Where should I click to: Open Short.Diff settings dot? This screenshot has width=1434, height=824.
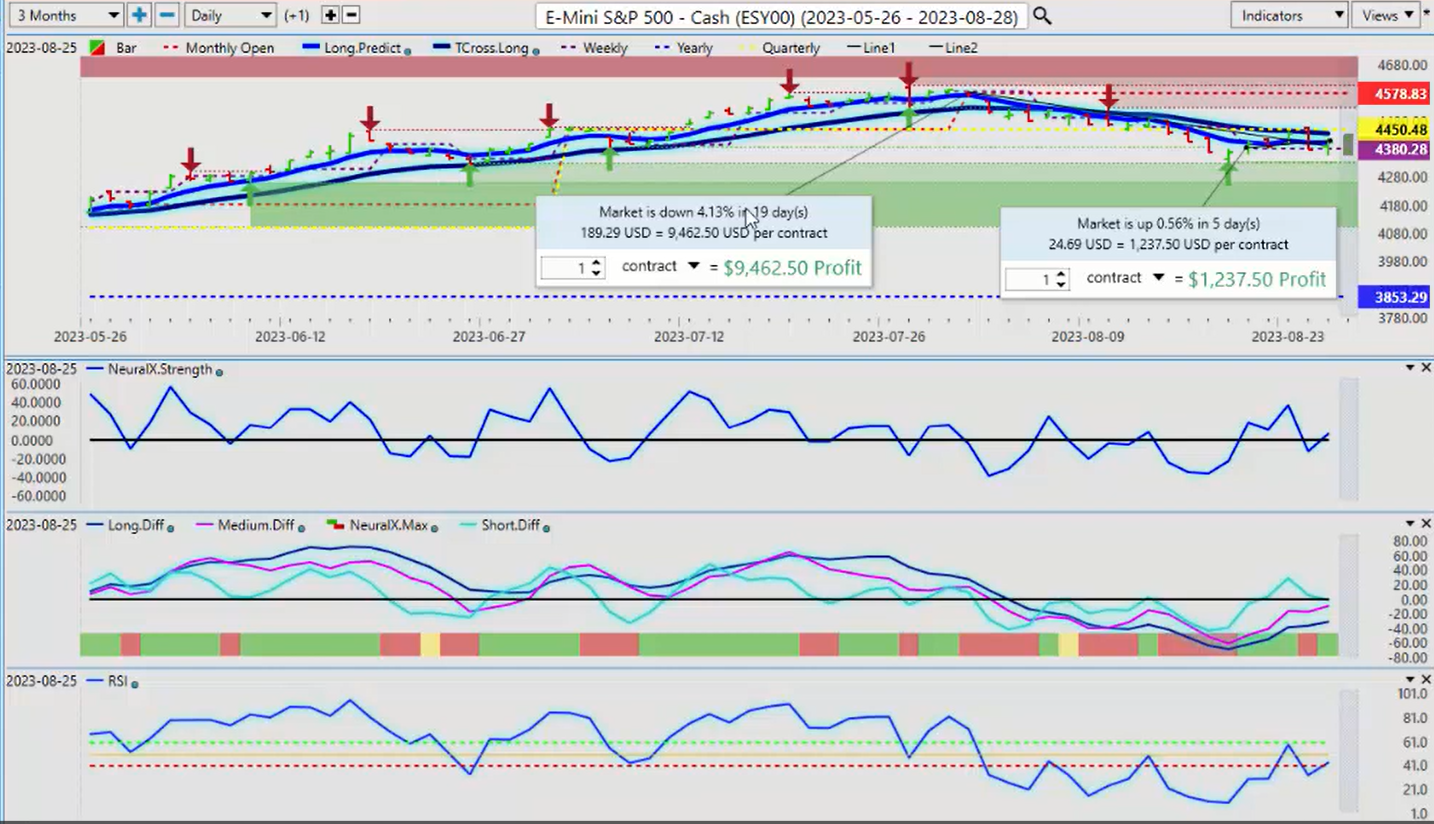pos(546,527)
